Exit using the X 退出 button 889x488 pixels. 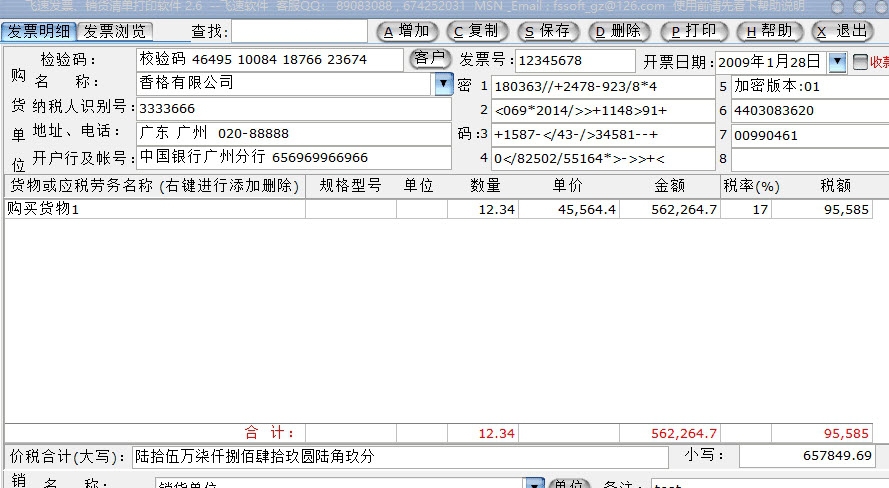[x=843, y=31]
